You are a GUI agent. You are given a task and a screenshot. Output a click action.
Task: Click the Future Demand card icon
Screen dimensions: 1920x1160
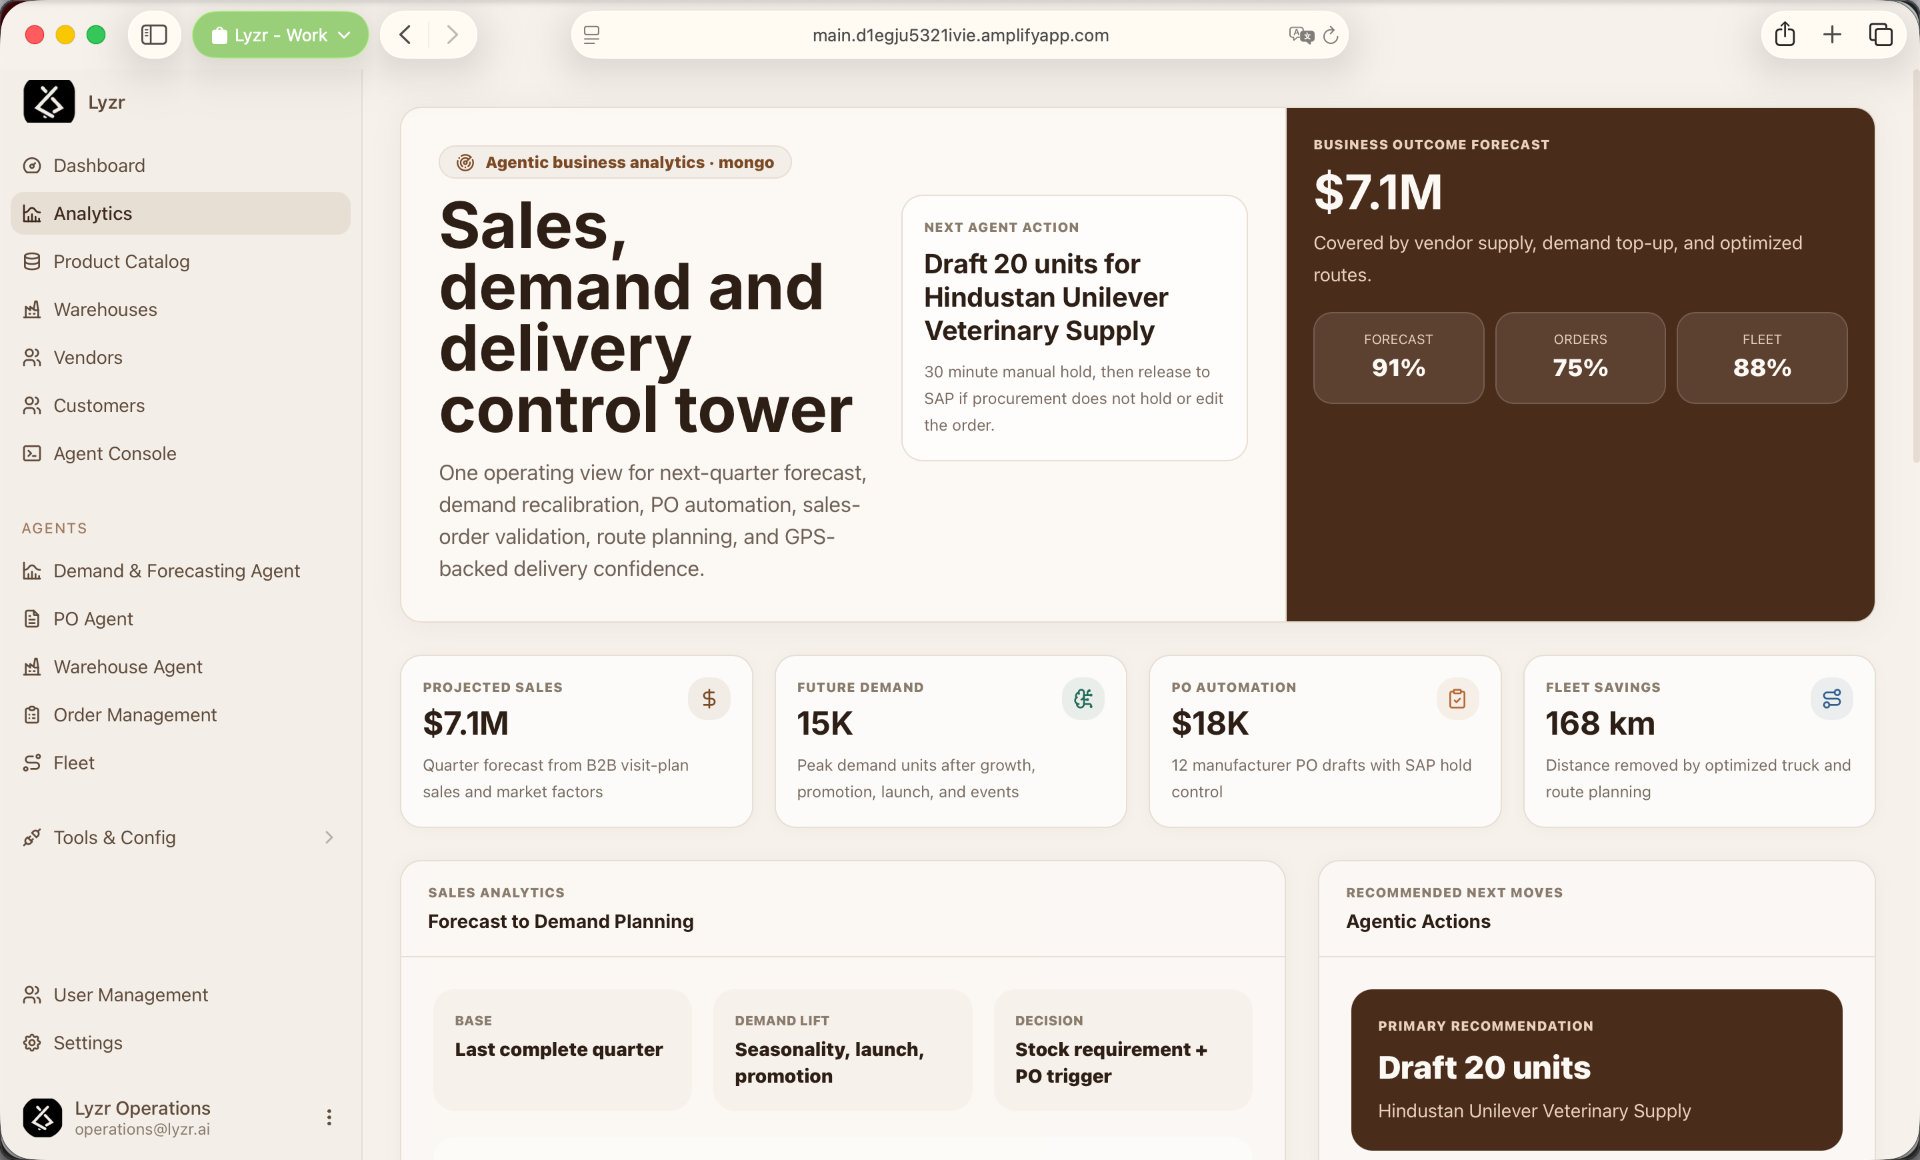1083,699
